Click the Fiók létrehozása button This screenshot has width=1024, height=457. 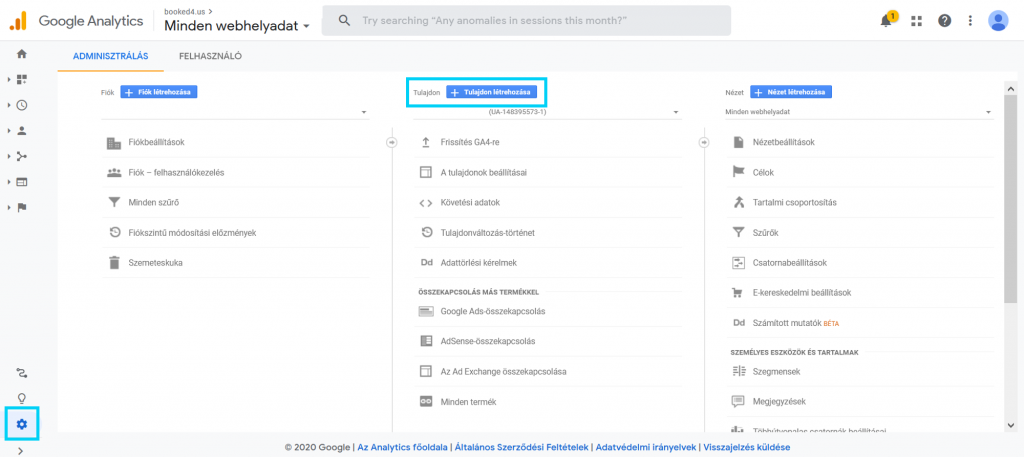(159, 92)
